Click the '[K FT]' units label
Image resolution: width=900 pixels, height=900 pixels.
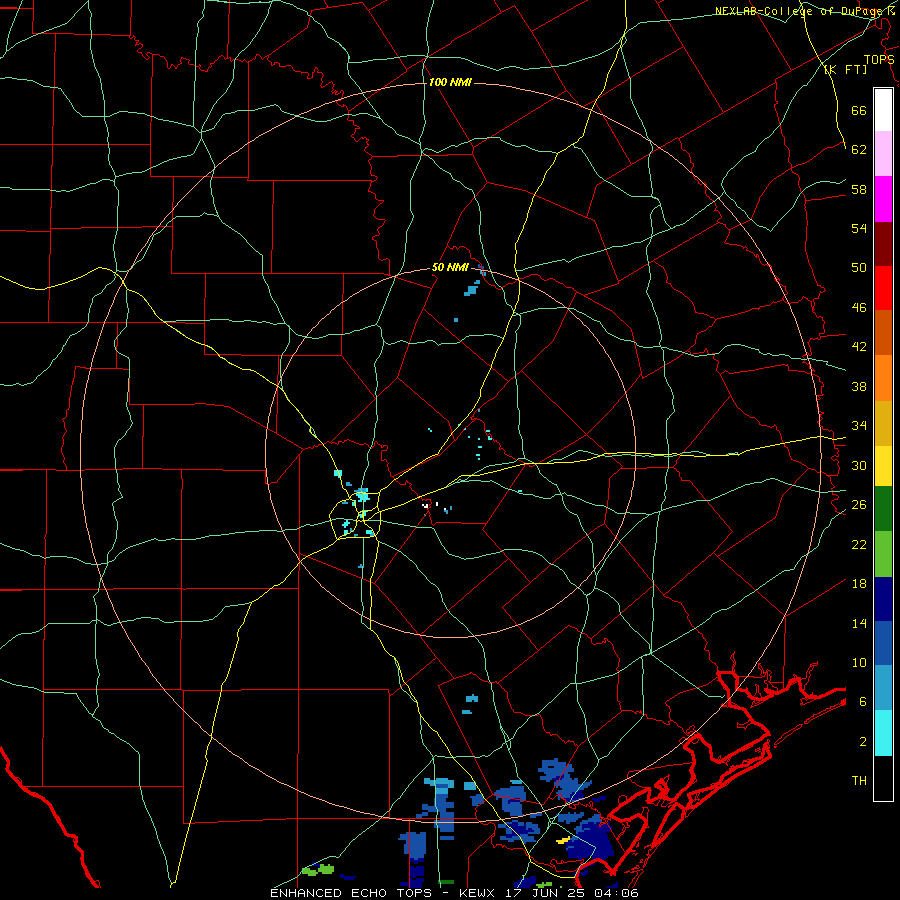[845, 69]
